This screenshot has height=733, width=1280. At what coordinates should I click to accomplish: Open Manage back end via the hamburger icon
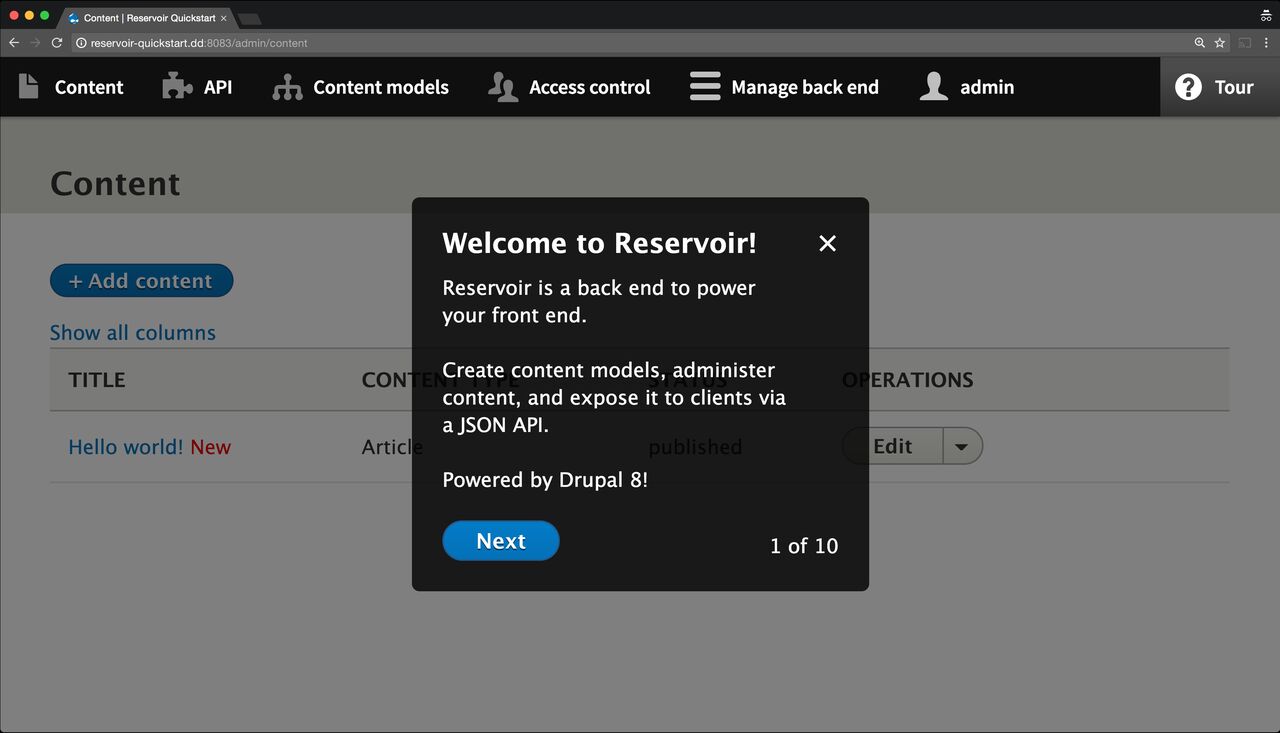point(704,86)
